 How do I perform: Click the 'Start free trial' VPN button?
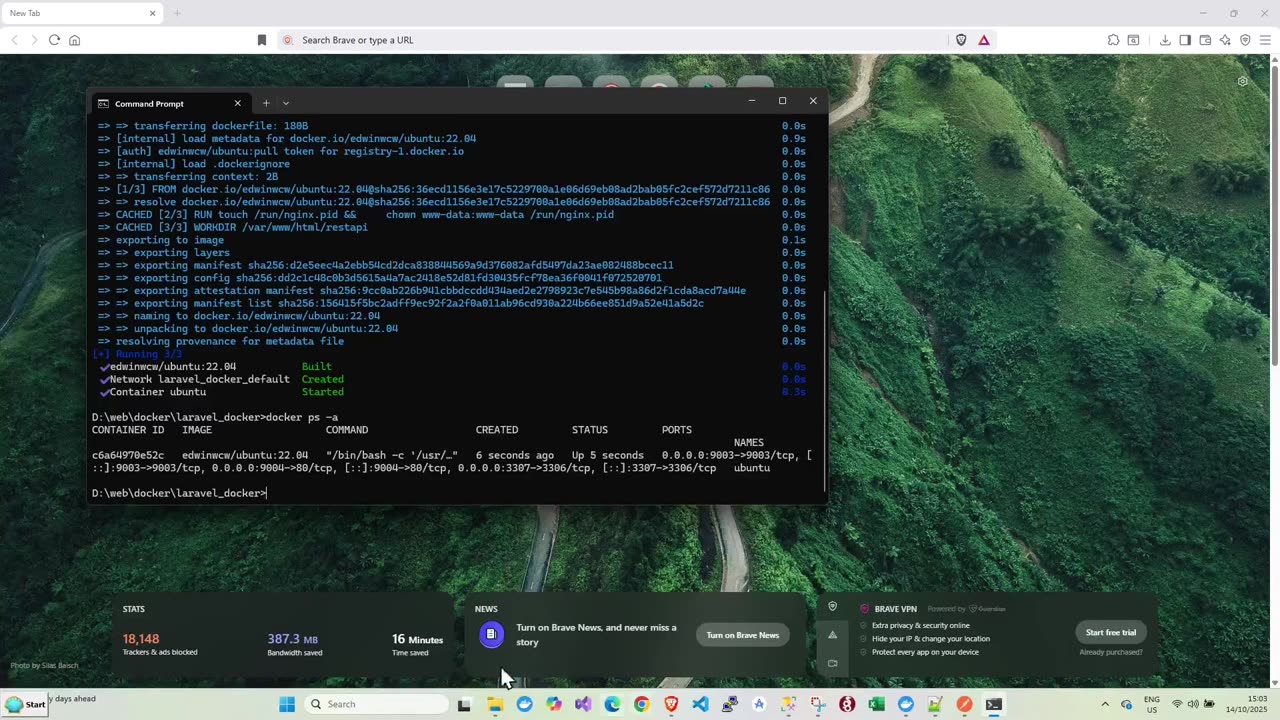pos(1111,632)
